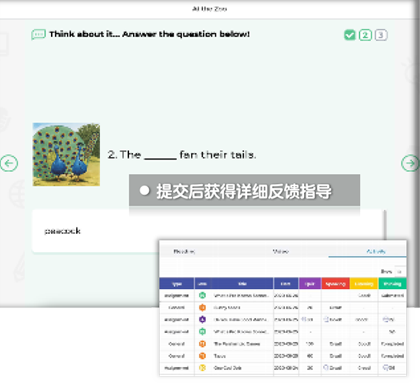
Task: Click the purple level badge icon
Action: tap(202, 319)
